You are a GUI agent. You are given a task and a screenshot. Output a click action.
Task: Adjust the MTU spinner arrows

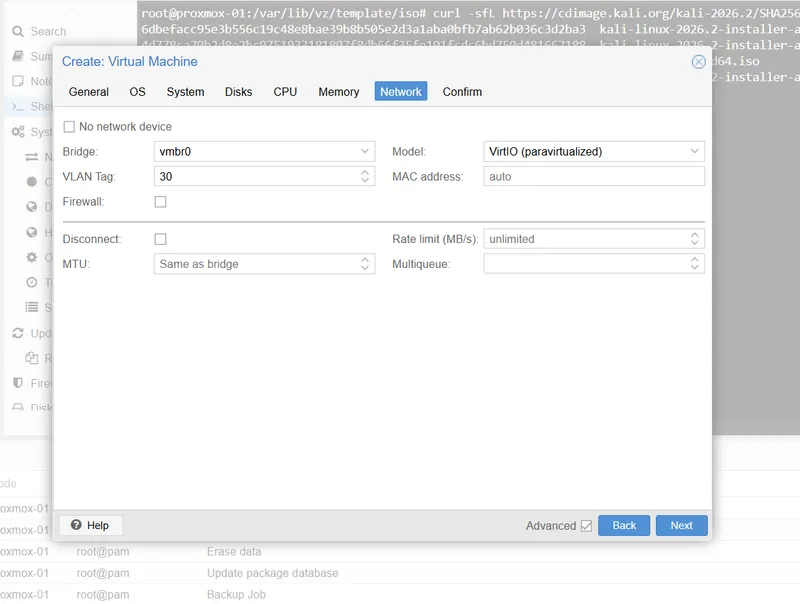[x=364, y=264]
